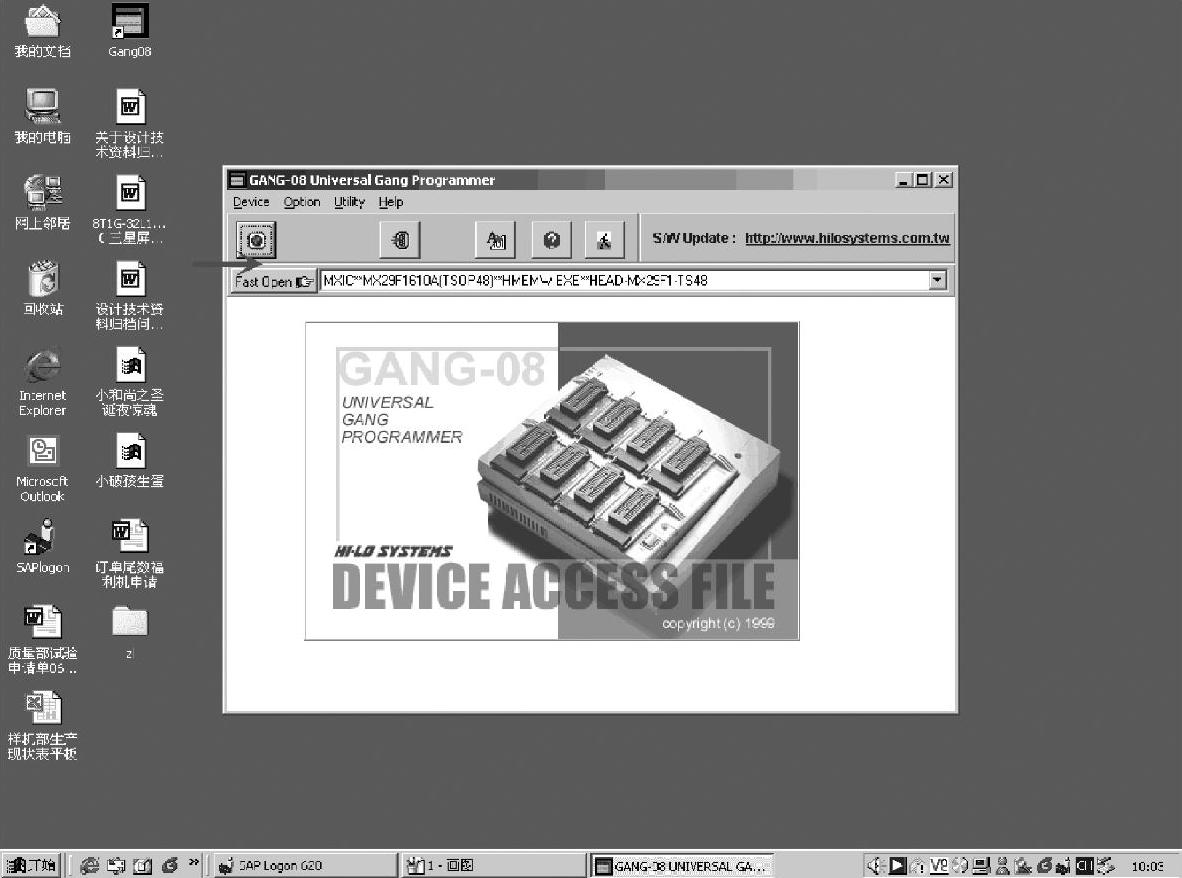Click the language switch toolbar icon
The image size is (1182, 878).
click(495, 240)
